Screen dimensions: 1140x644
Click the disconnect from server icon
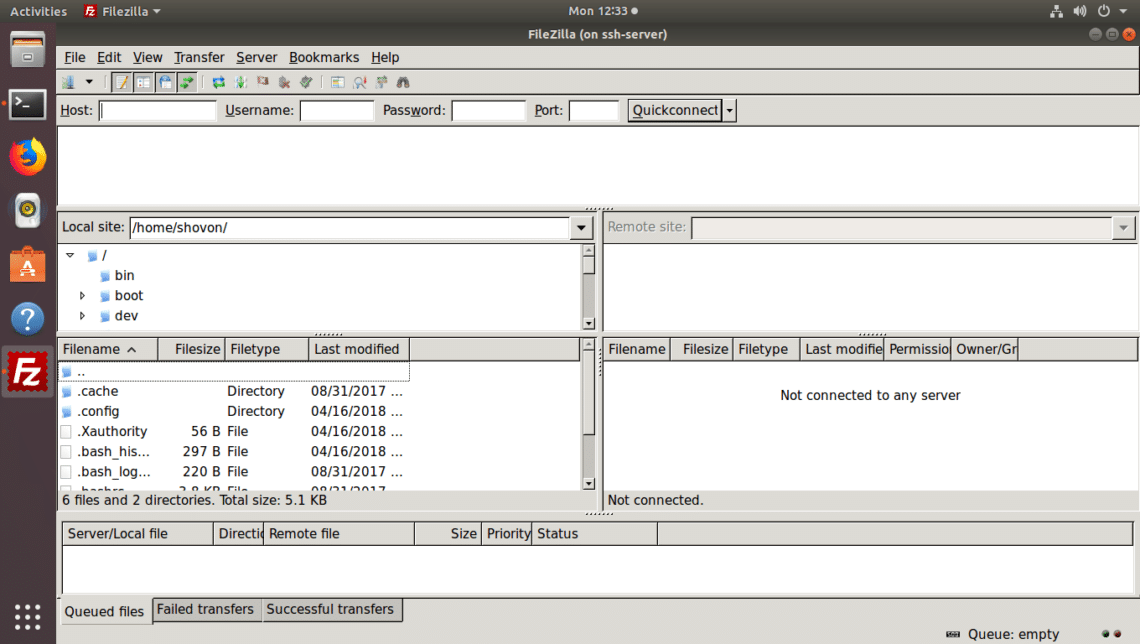pos(285,82)
